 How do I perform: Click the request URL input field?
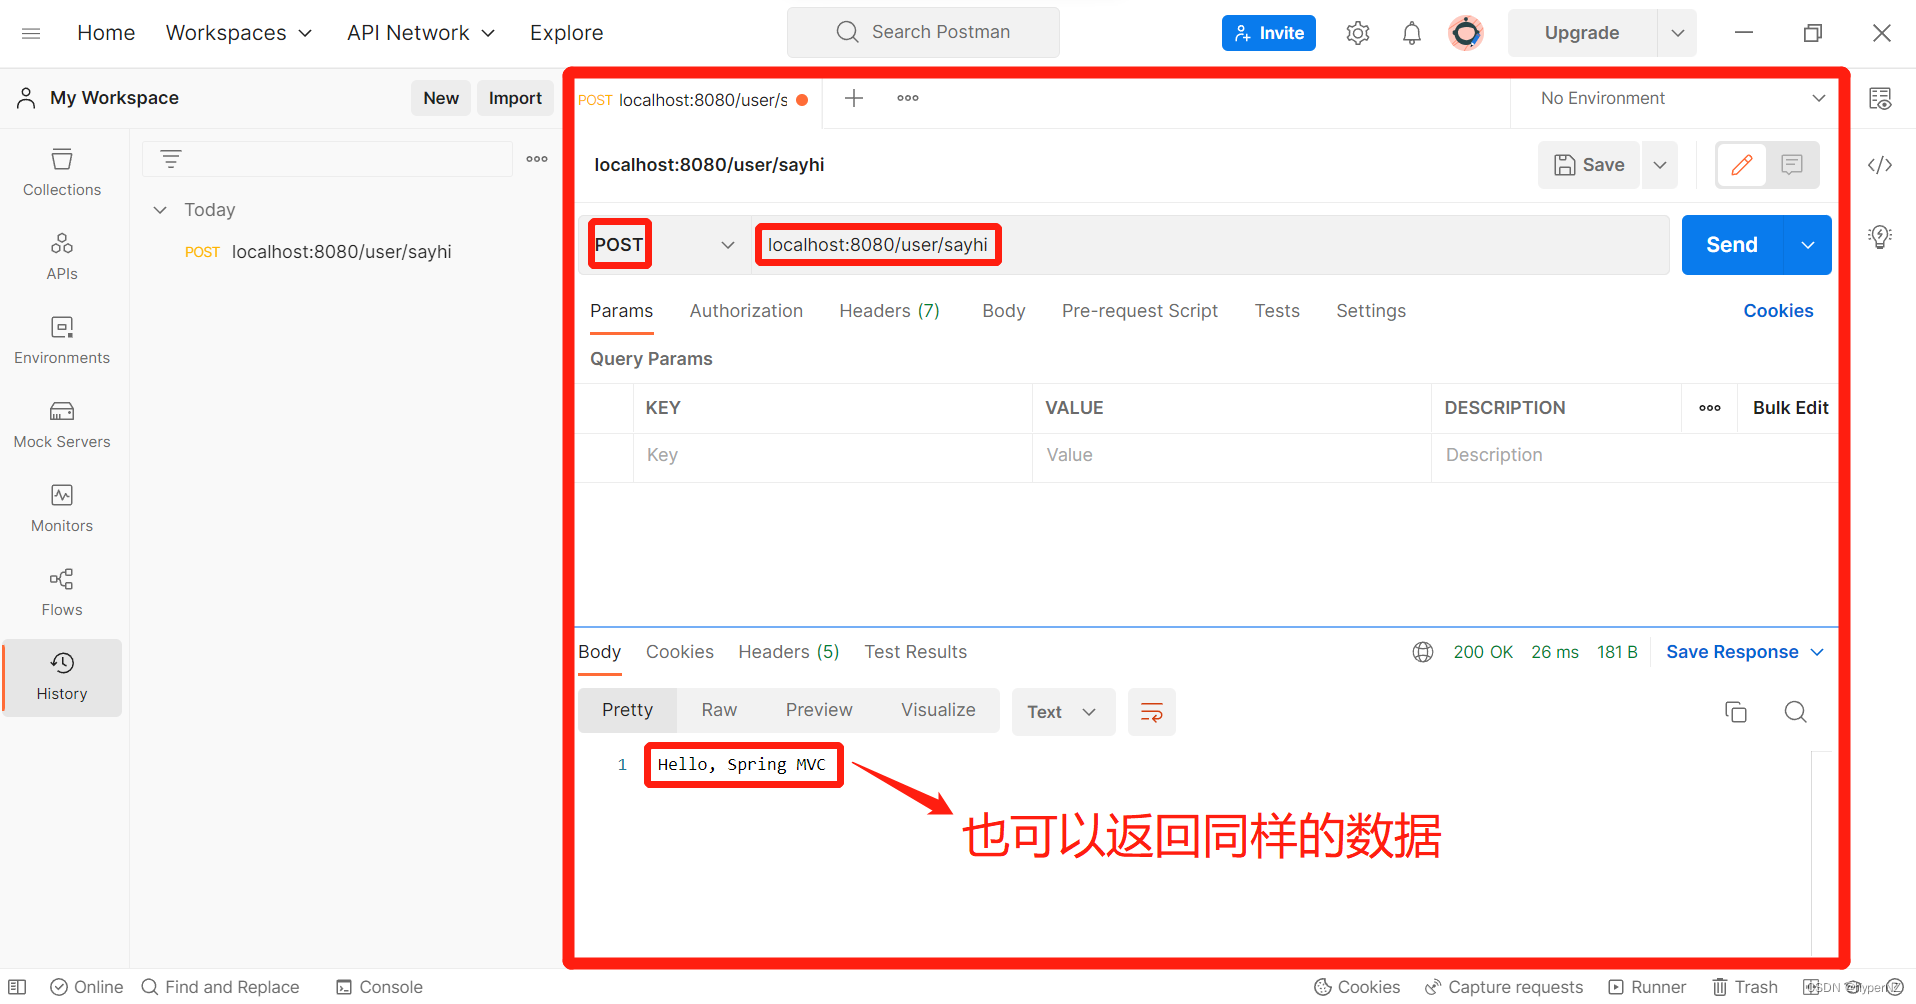point(1210,245)
